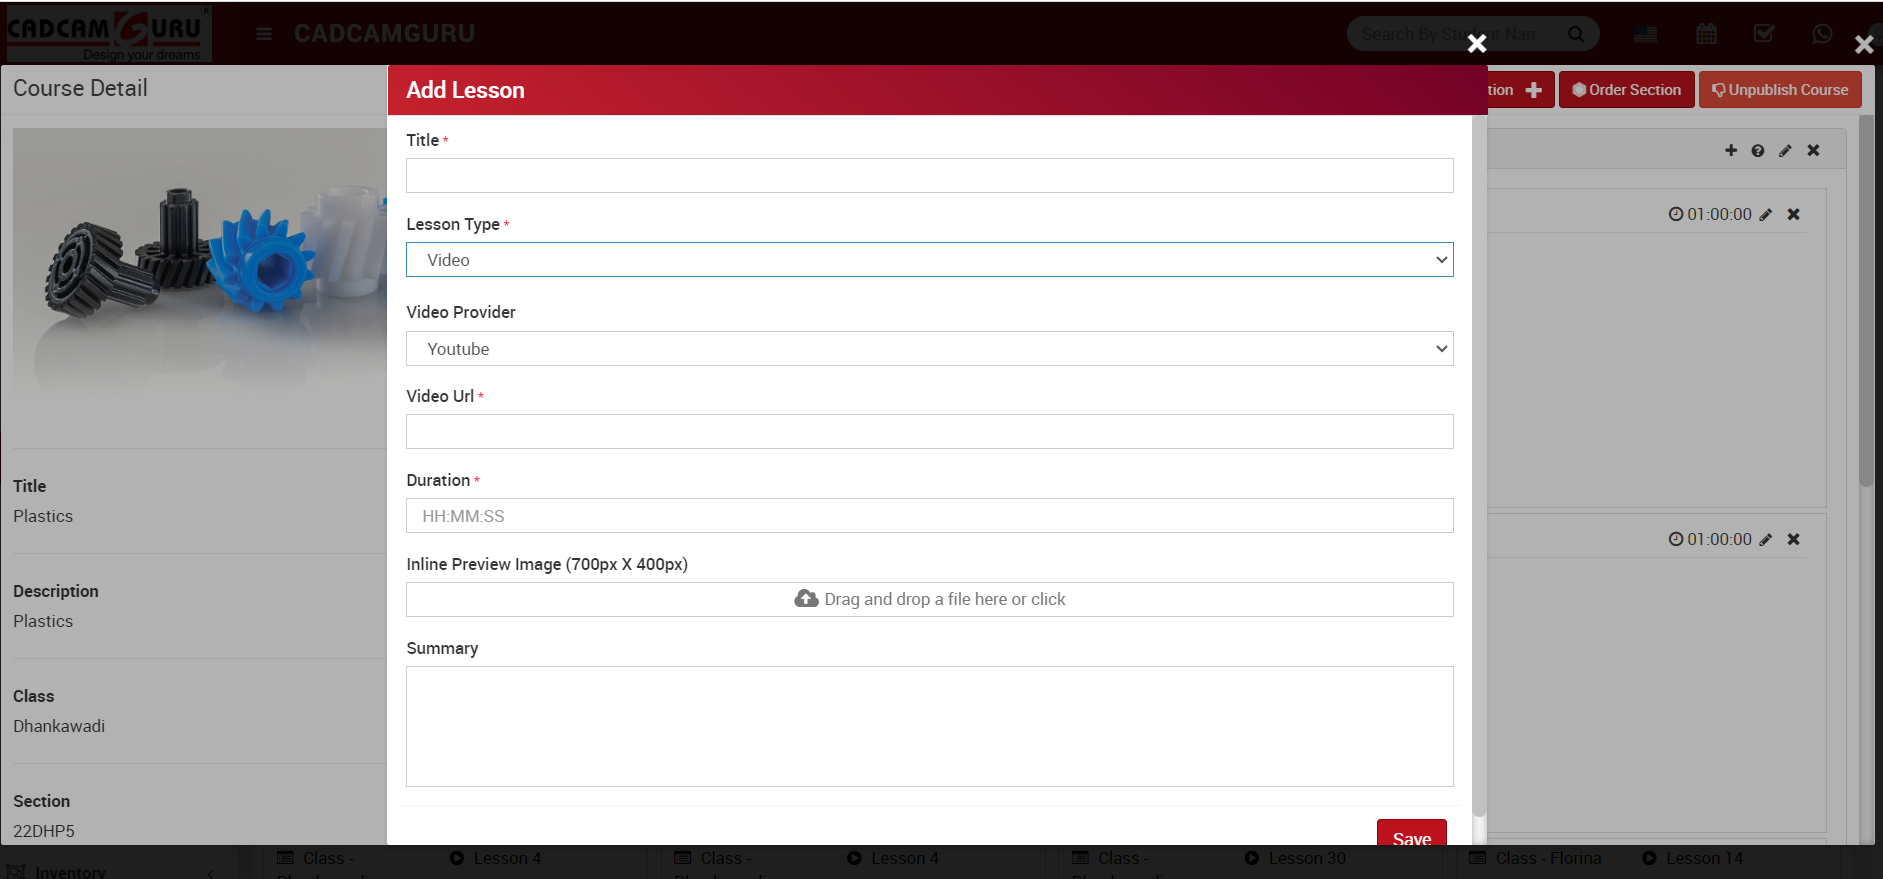Edit the section with pencil icon
Image resolution: width=1883 pixels, height=879 pixels.
1785,150
